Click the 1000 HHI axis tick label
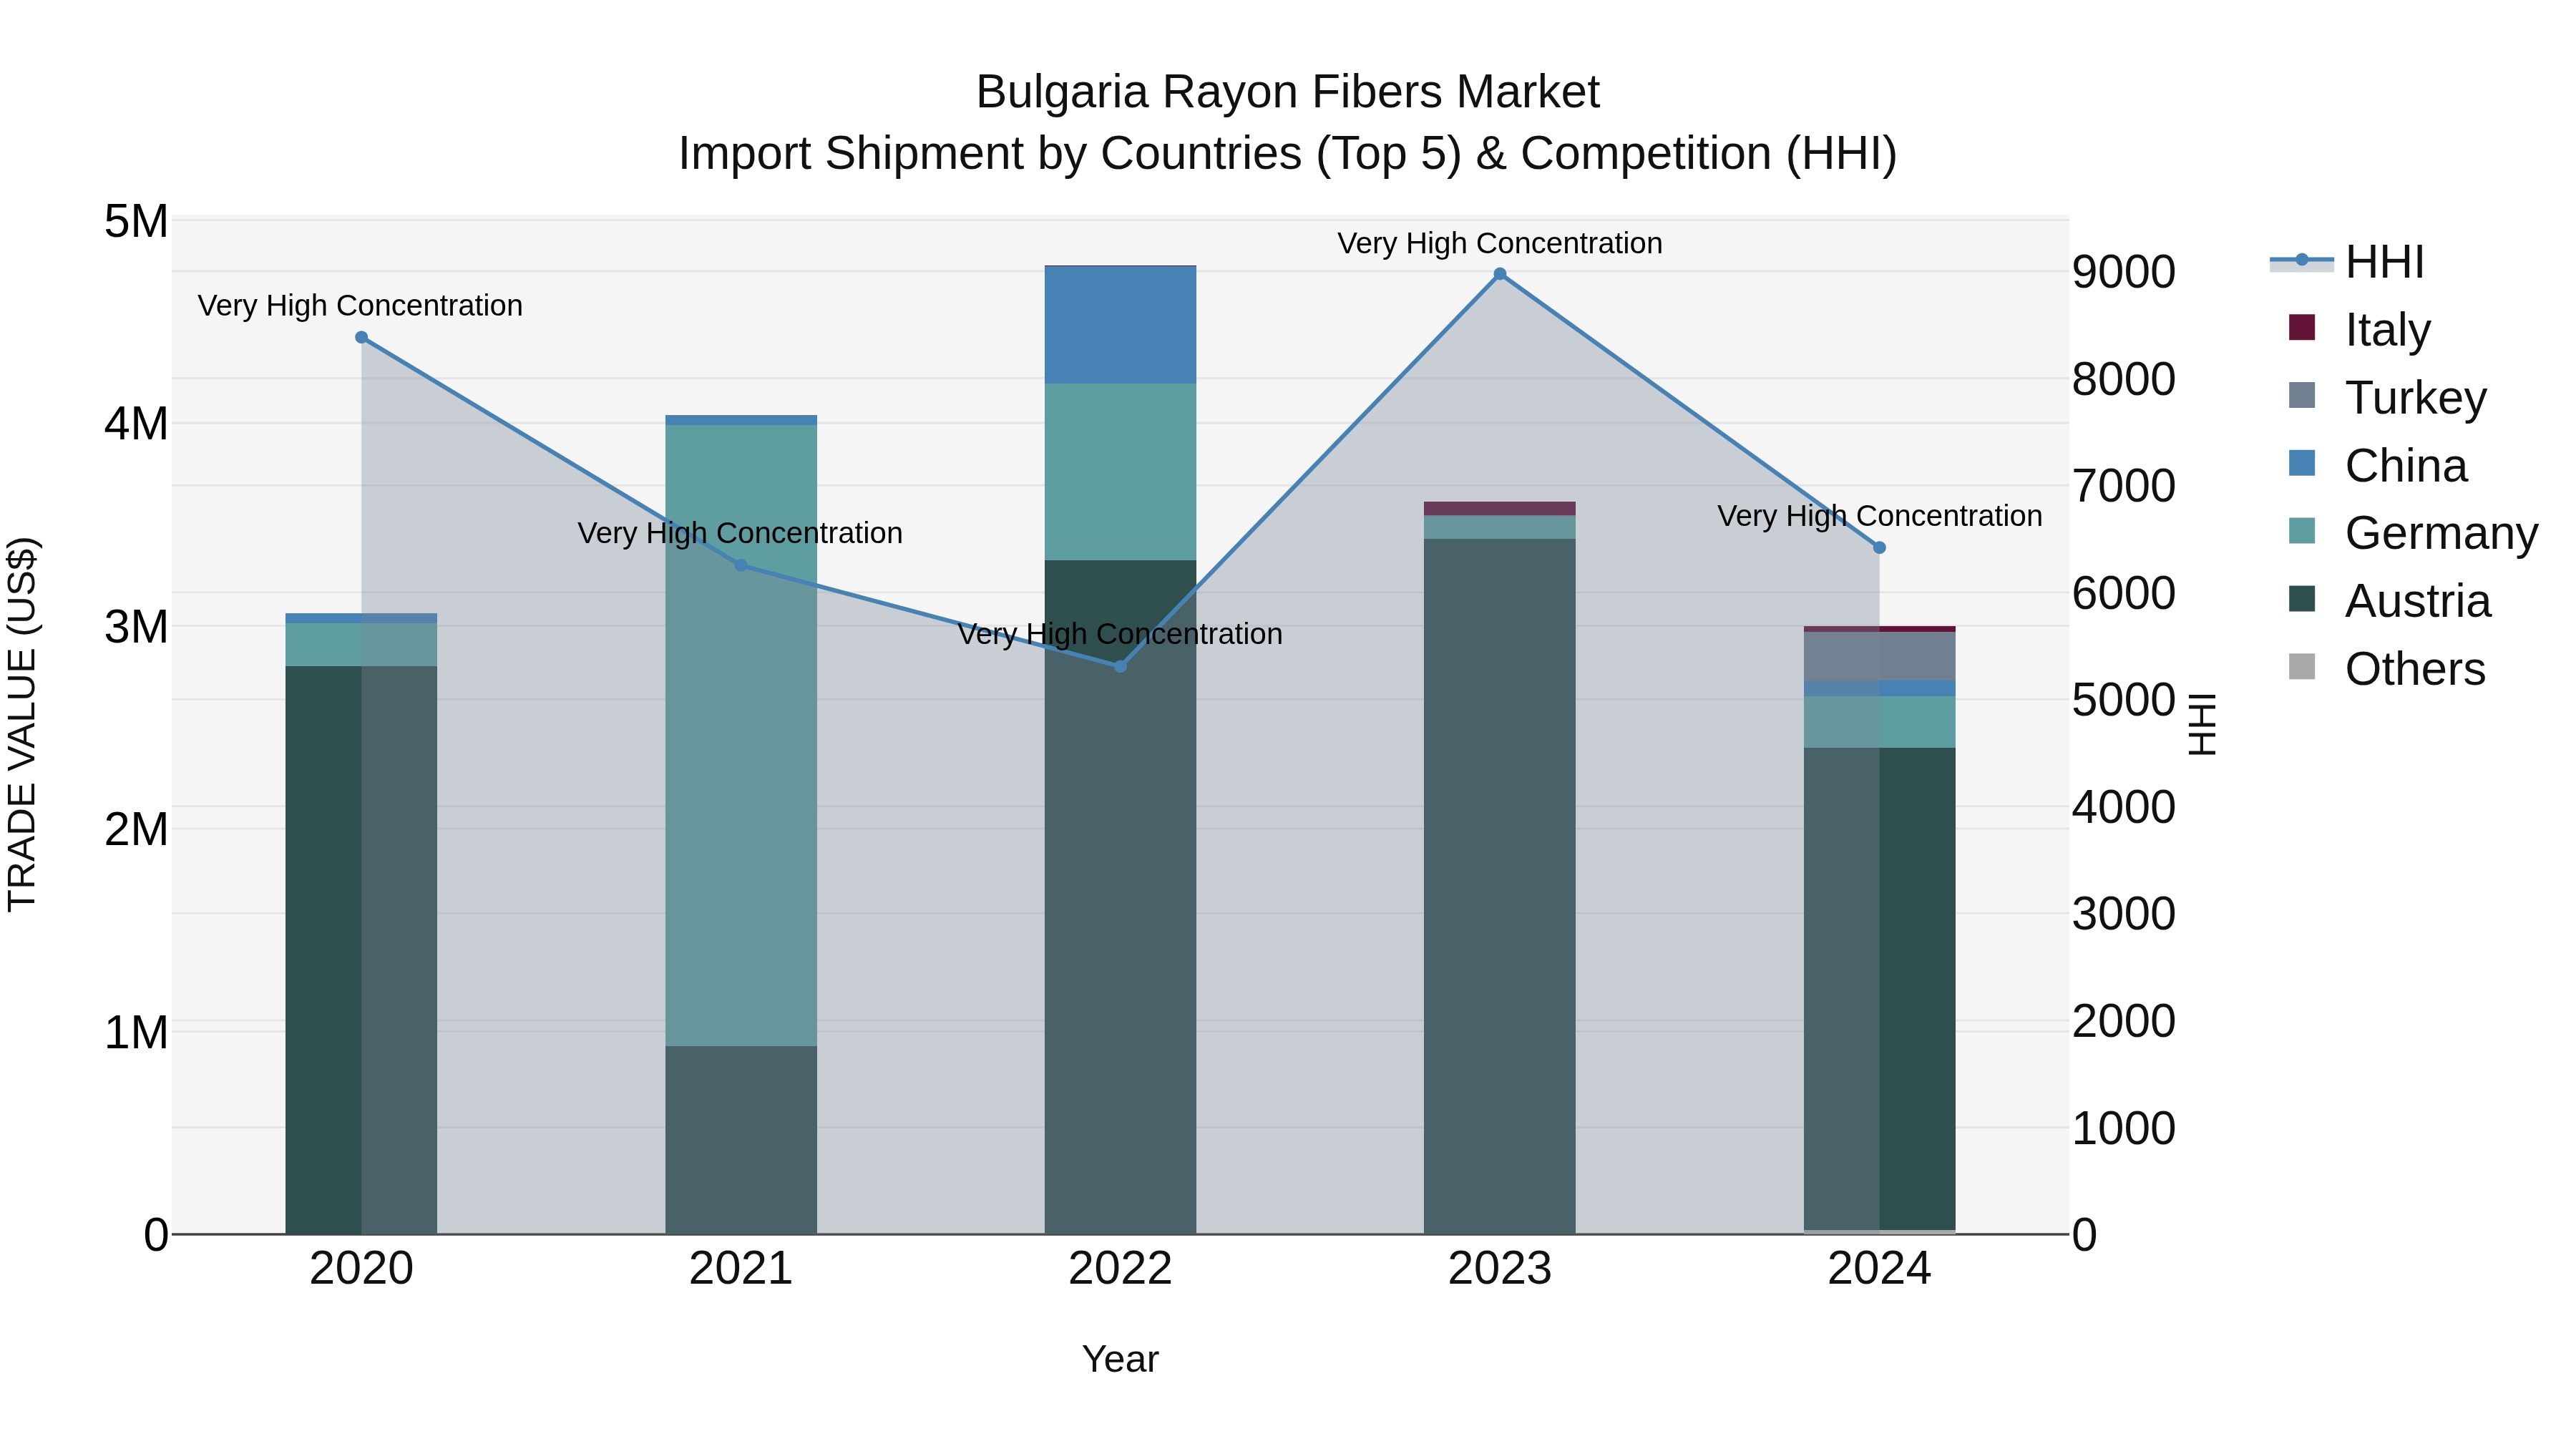The width and height of the screenshot is (2576, 1449). click(2123, 1128)
